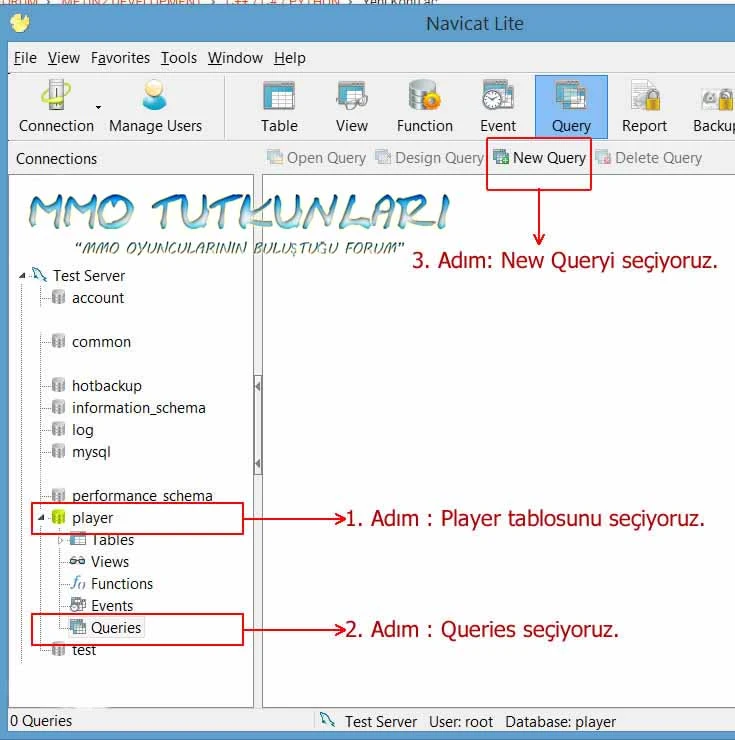This screenshot has height=740, width=735.
Task: Click Delete Query button
Action: click(649, 158)
